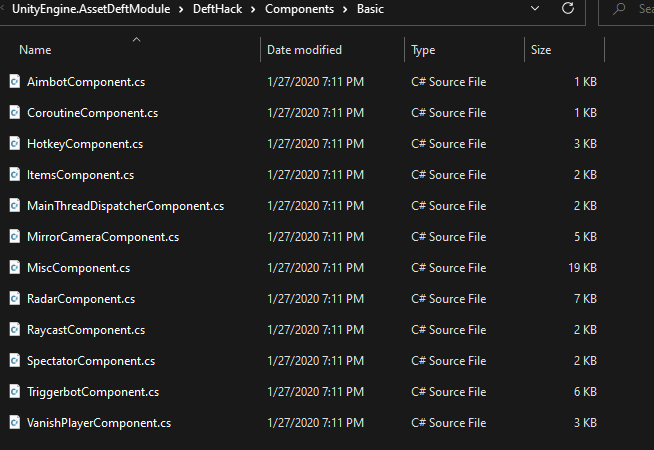Click the TriggerbotComponent.cs file icon

click(x=15, y=392)
